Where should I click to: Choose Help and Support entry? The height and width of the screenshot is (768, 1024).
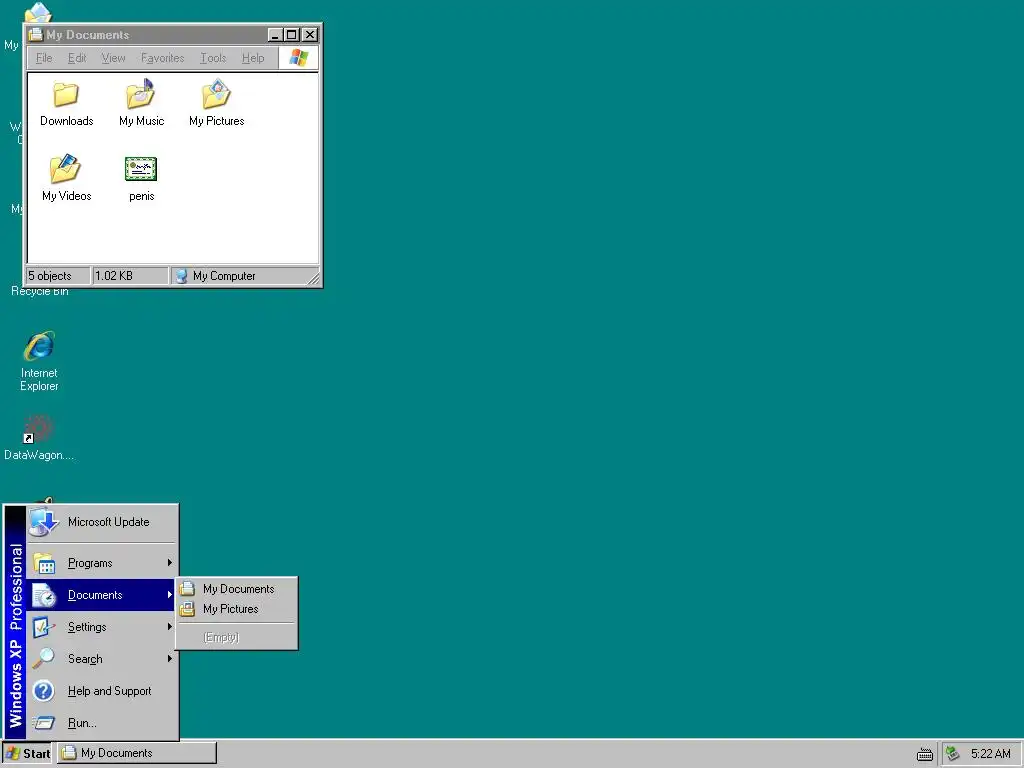tap(101, 691)
